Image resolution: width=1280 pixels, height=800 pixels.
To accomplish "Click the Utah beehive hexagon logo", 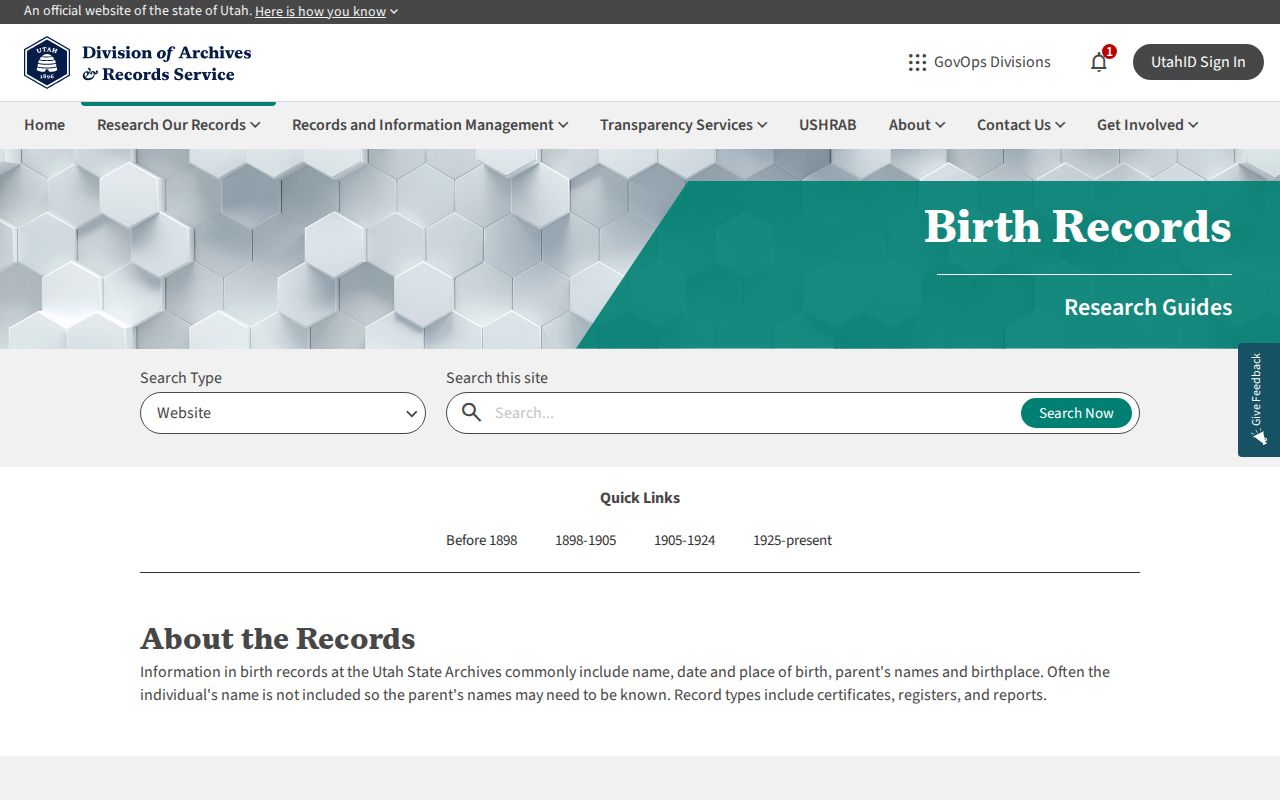I will [47, 63].
